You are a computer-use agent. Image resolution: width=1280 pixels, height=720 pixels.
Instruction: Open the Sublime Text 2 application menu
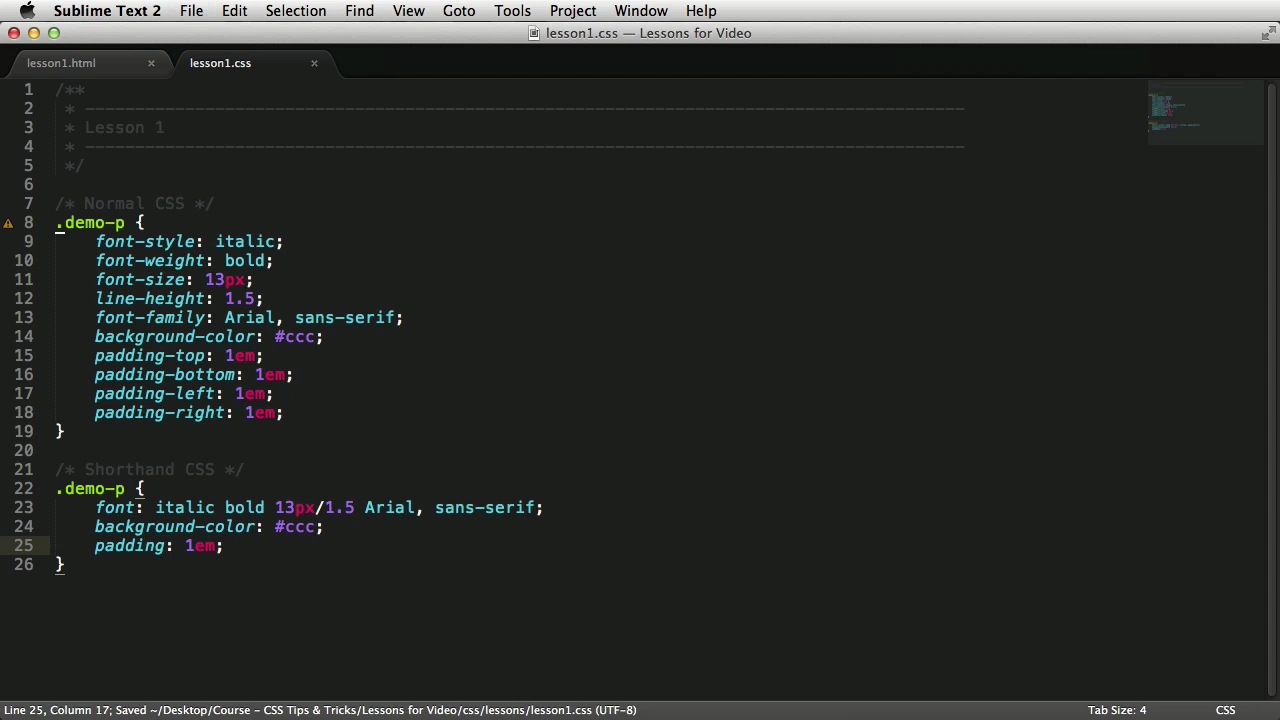click(107, 11)
